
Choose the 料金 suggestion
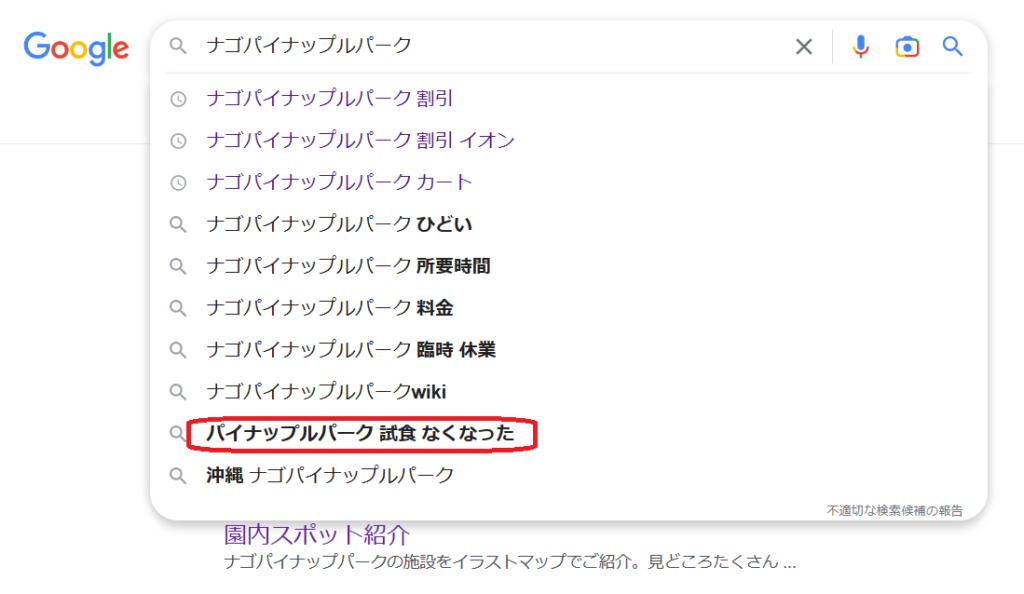click(x=329, y=307)
